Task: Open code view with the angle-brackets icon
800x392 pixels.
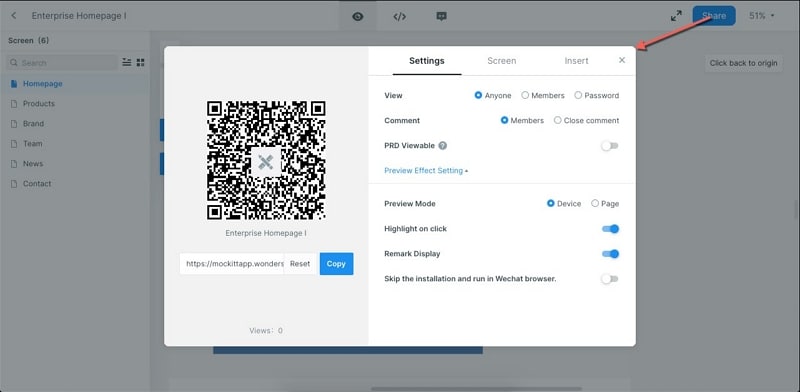Action: [399, 16]
